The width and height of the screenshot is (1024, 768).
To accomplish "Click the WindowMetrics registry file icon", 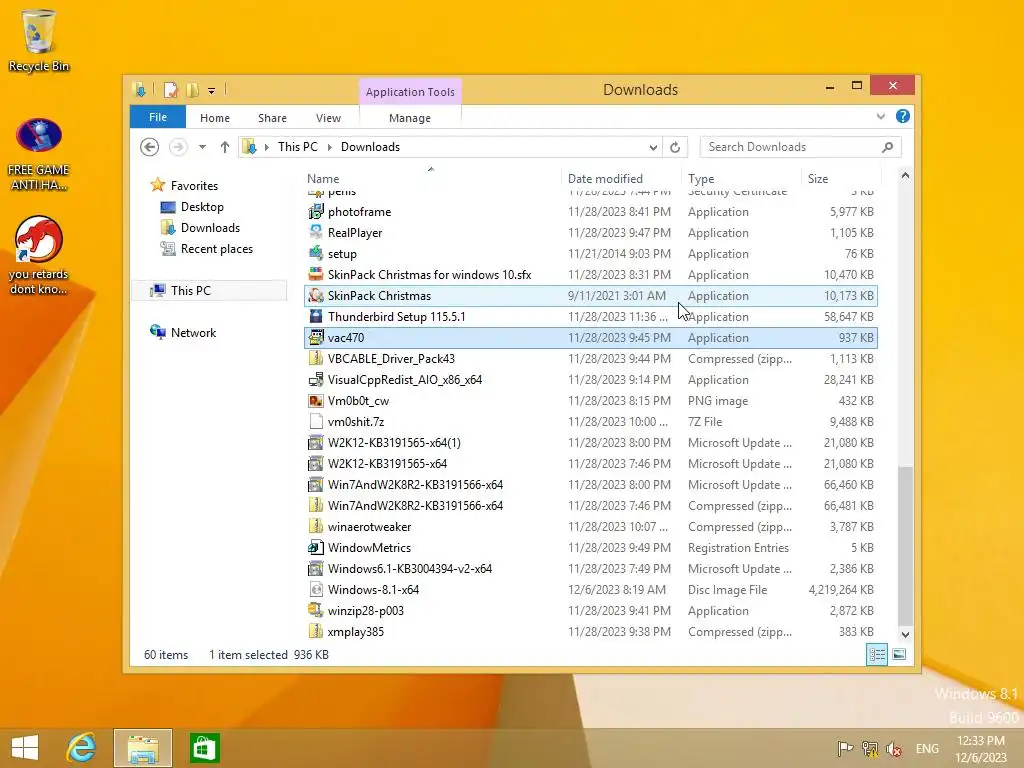I will click(315, 547).
